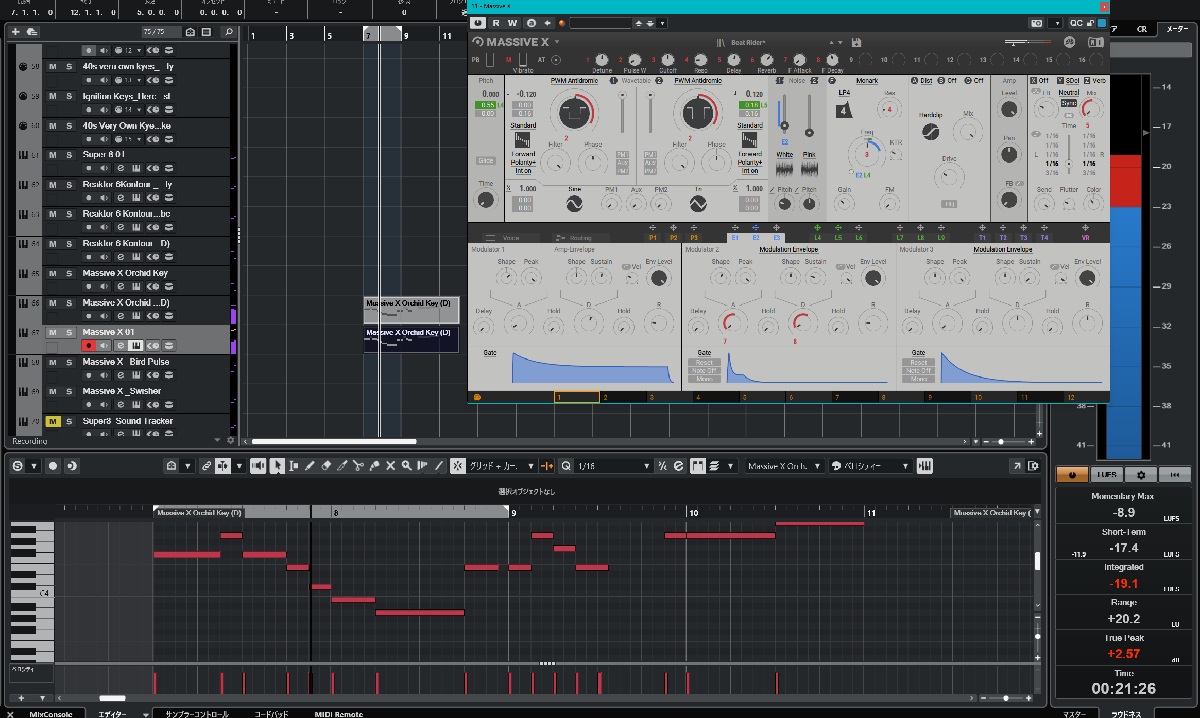Click the keyboard icon in editor toolbar
Viewport: 1200px width, 718px height.
(924, 466)
